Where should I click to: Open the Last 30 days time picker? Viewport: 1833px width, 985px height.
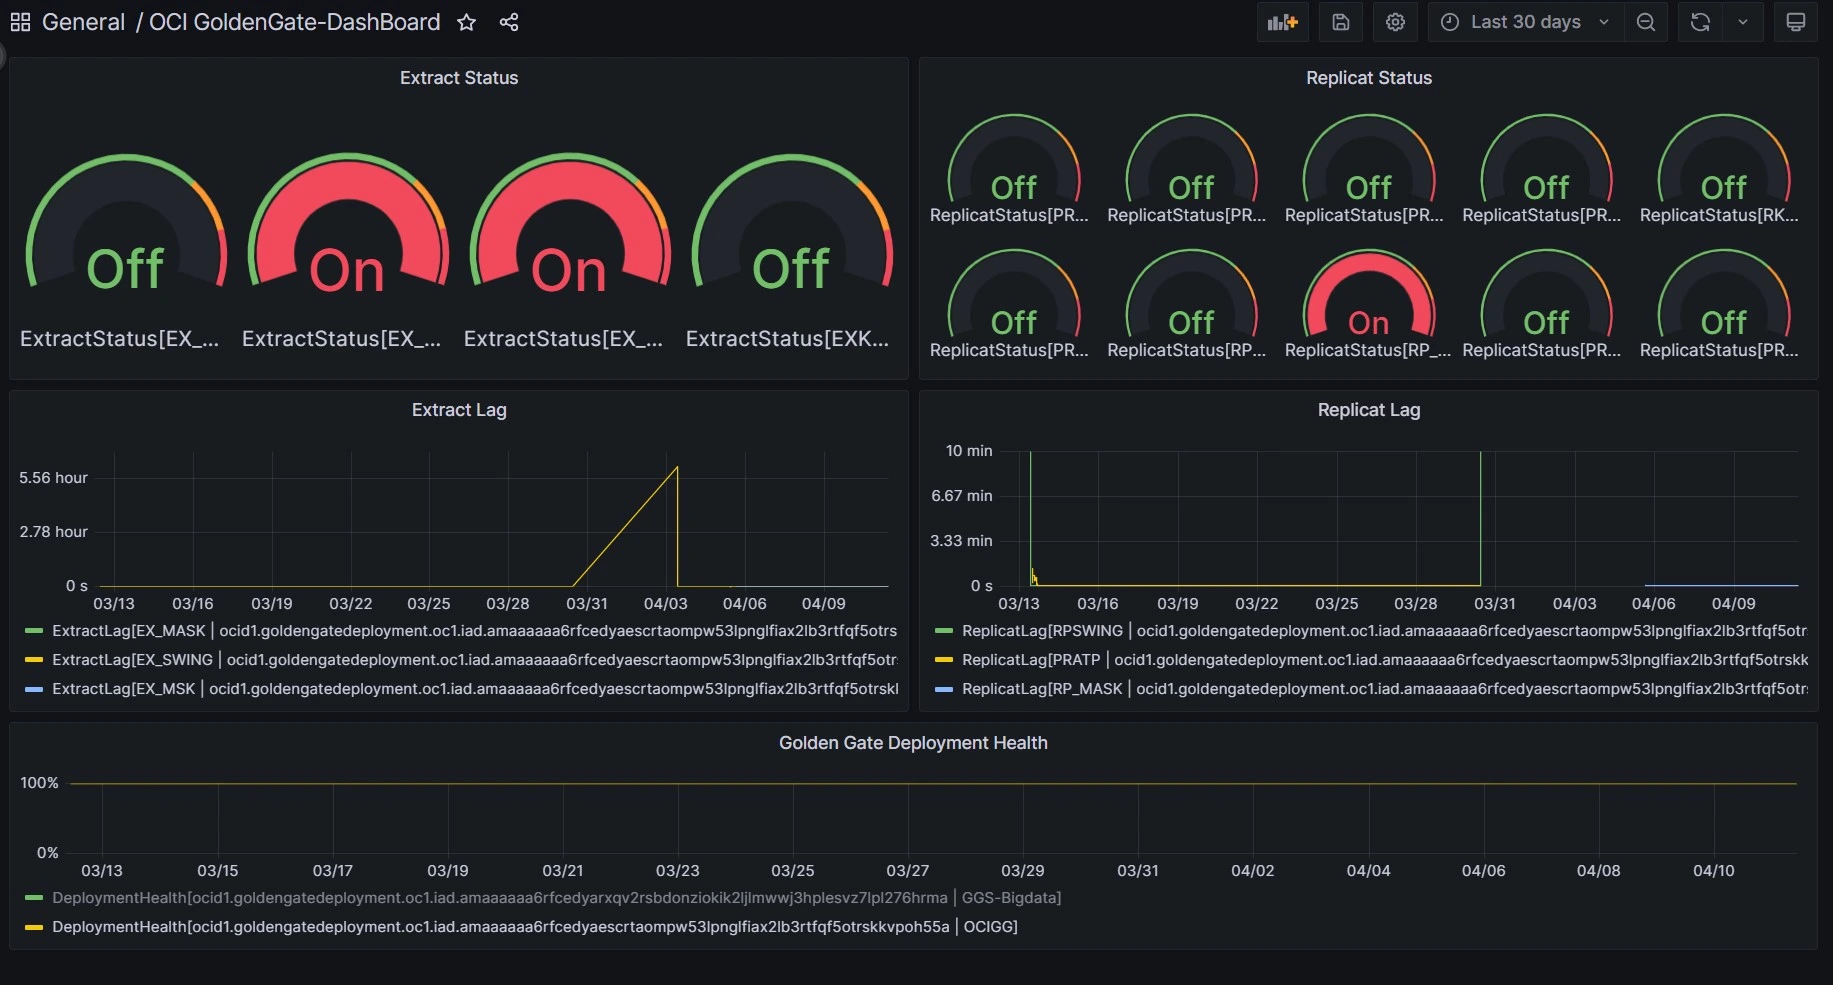coord(1523,22)
